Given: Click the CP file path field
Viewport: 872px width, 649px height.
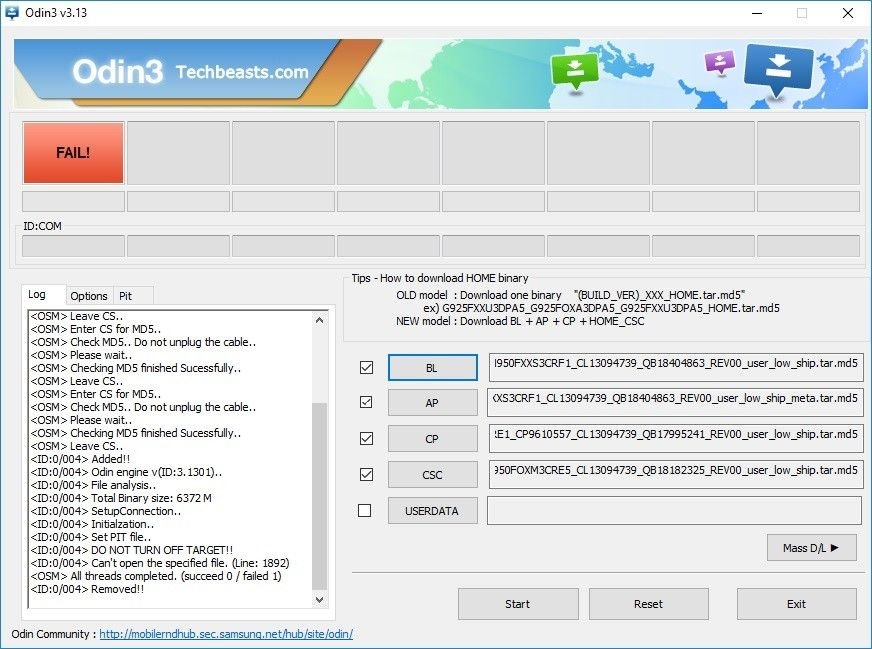Looking at the screenshot, I should click(676, 439).
